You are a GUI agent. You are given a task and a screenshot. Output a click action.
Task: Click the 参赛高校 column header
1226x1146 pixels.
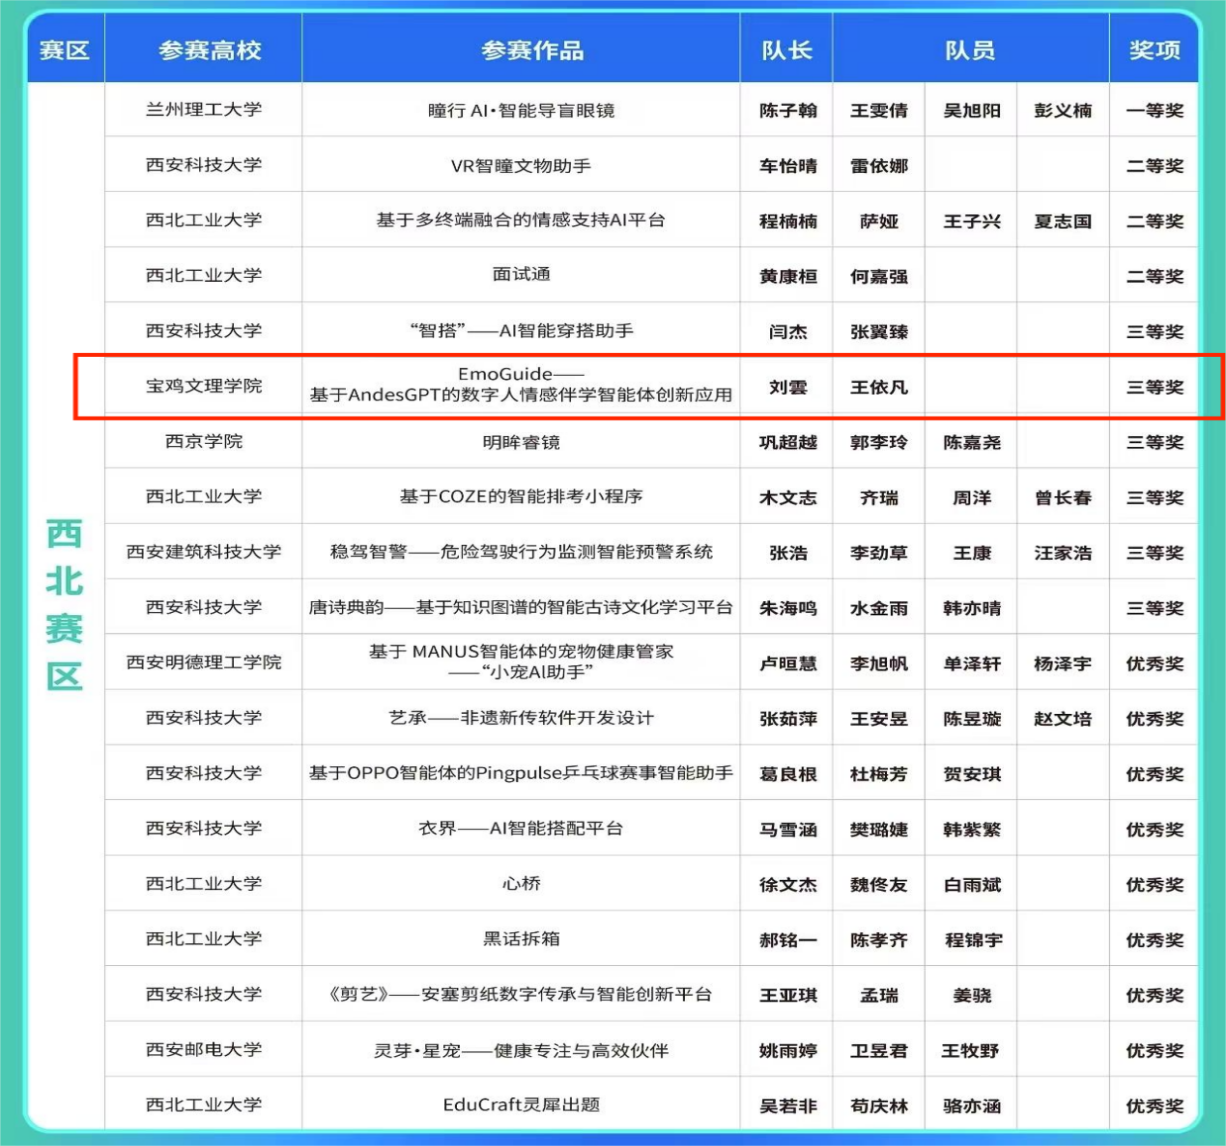208,50
